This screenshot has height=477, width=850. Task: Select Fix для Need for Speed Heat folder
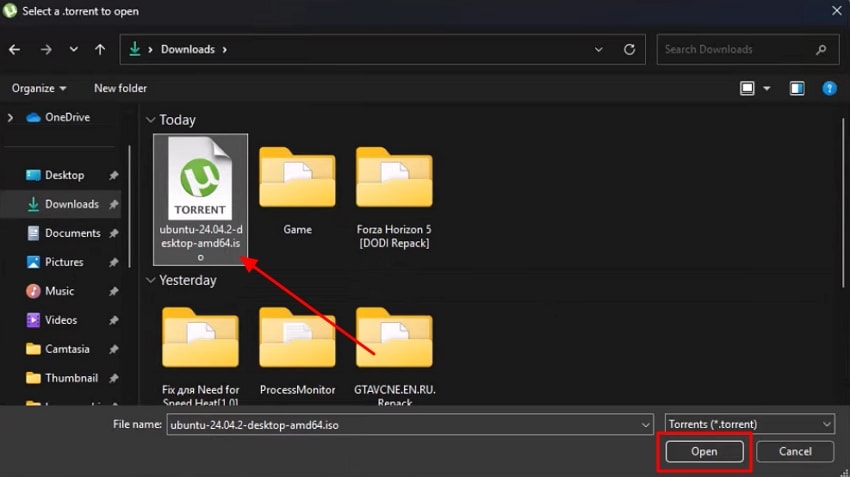point(201,356)
